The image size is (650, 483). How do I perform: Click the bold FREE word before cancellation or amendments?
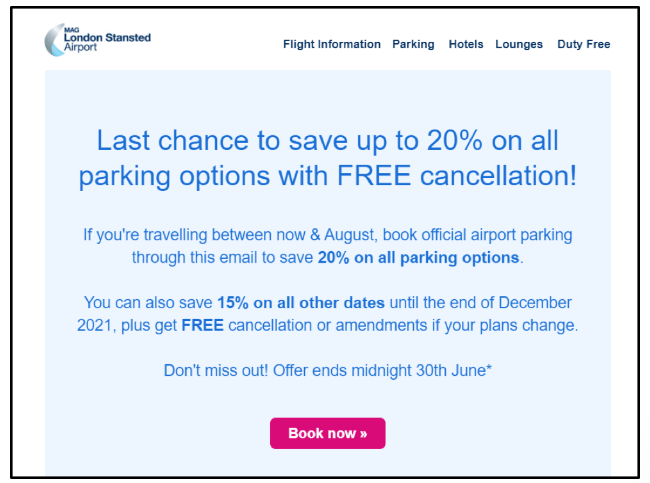[202, 325]
